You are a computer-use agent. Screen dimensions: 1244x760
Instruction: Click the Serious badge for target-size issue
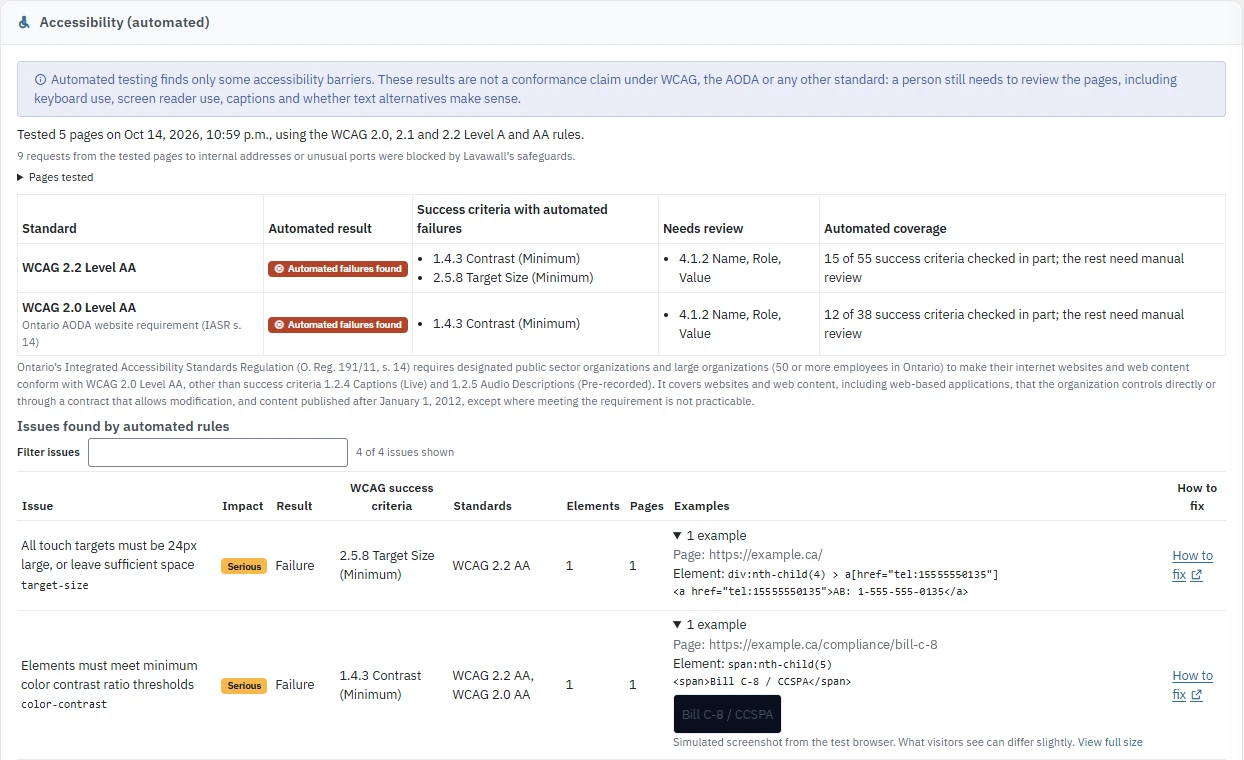[x=244, y=566]
